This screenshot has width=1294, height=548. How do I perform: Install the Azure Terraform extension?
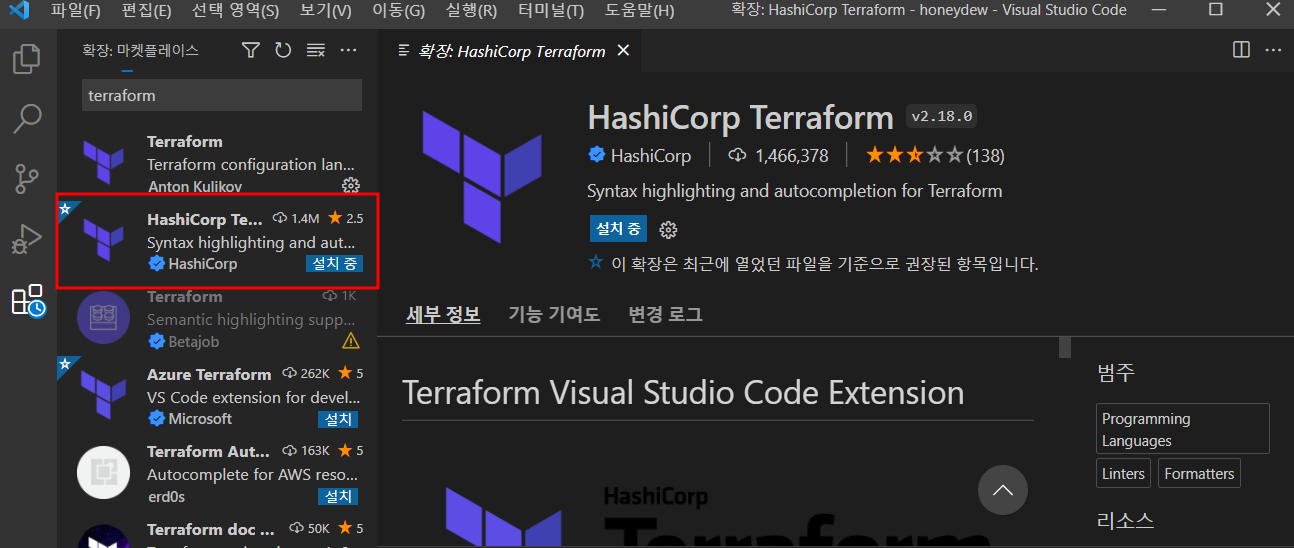pos(337,419)
